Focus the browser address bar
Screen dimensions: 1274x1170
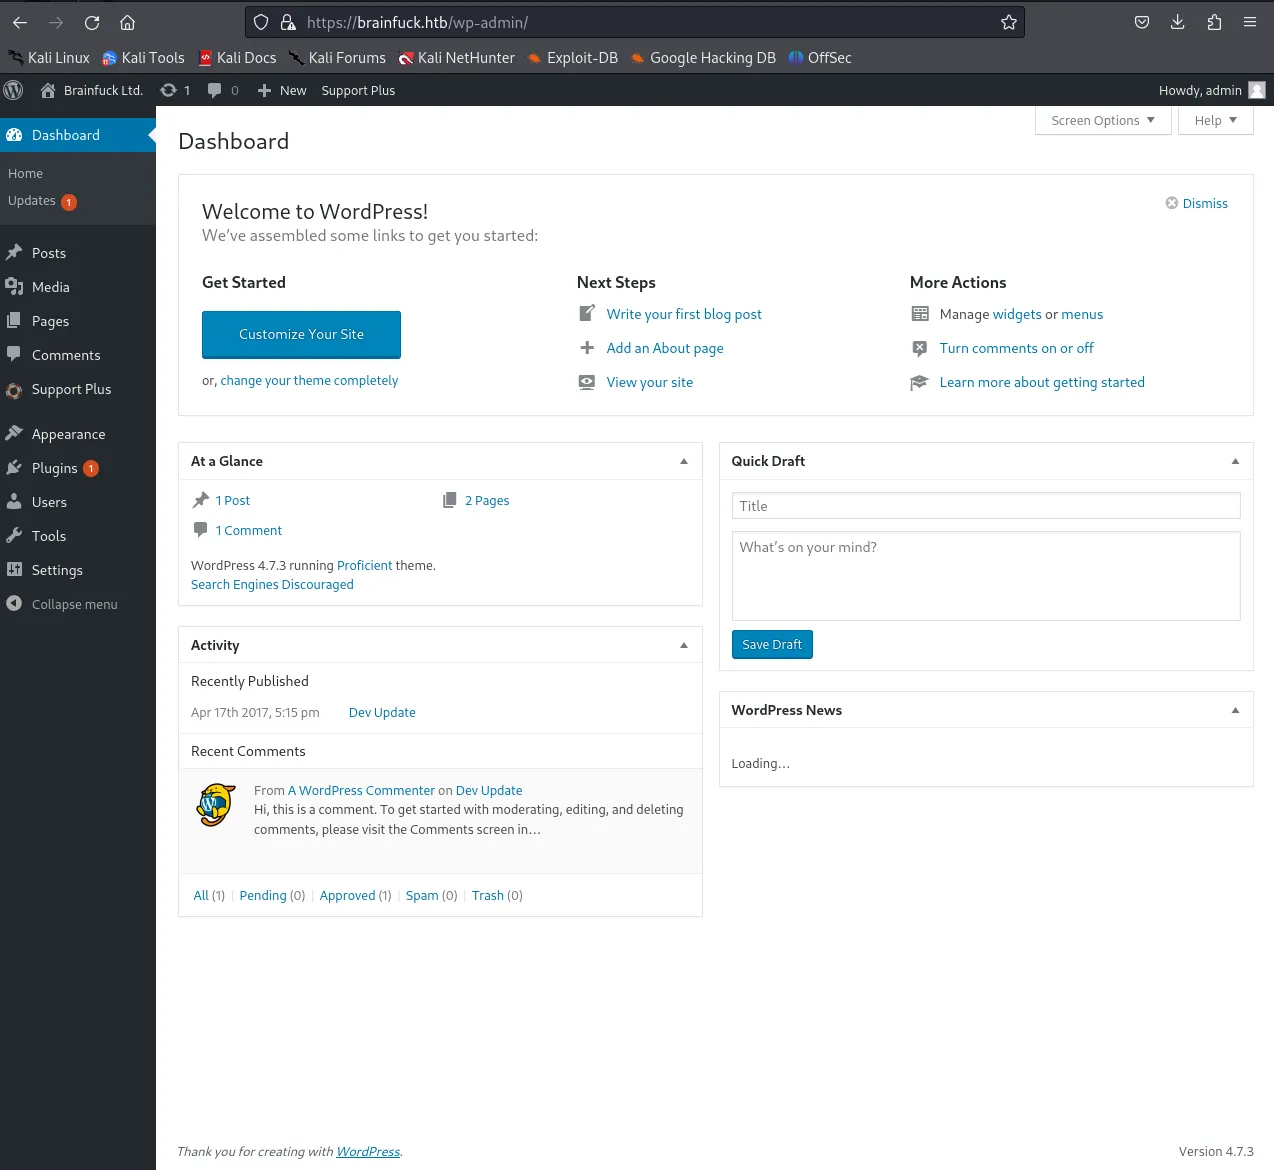point(635,22)
